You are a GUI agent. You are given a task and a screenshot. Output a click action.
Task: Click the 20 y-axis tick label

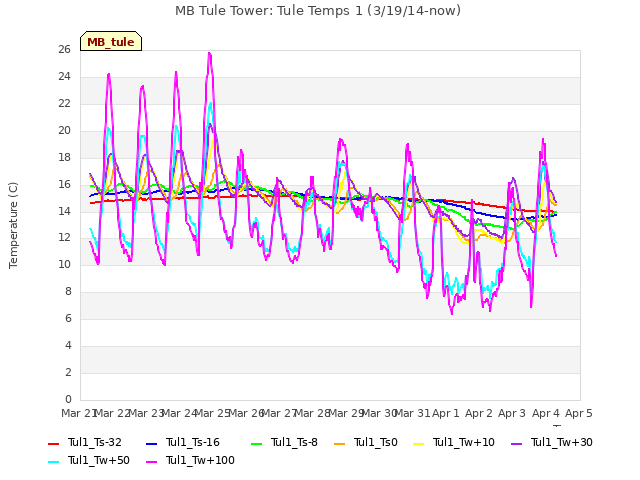coord(64,131)
